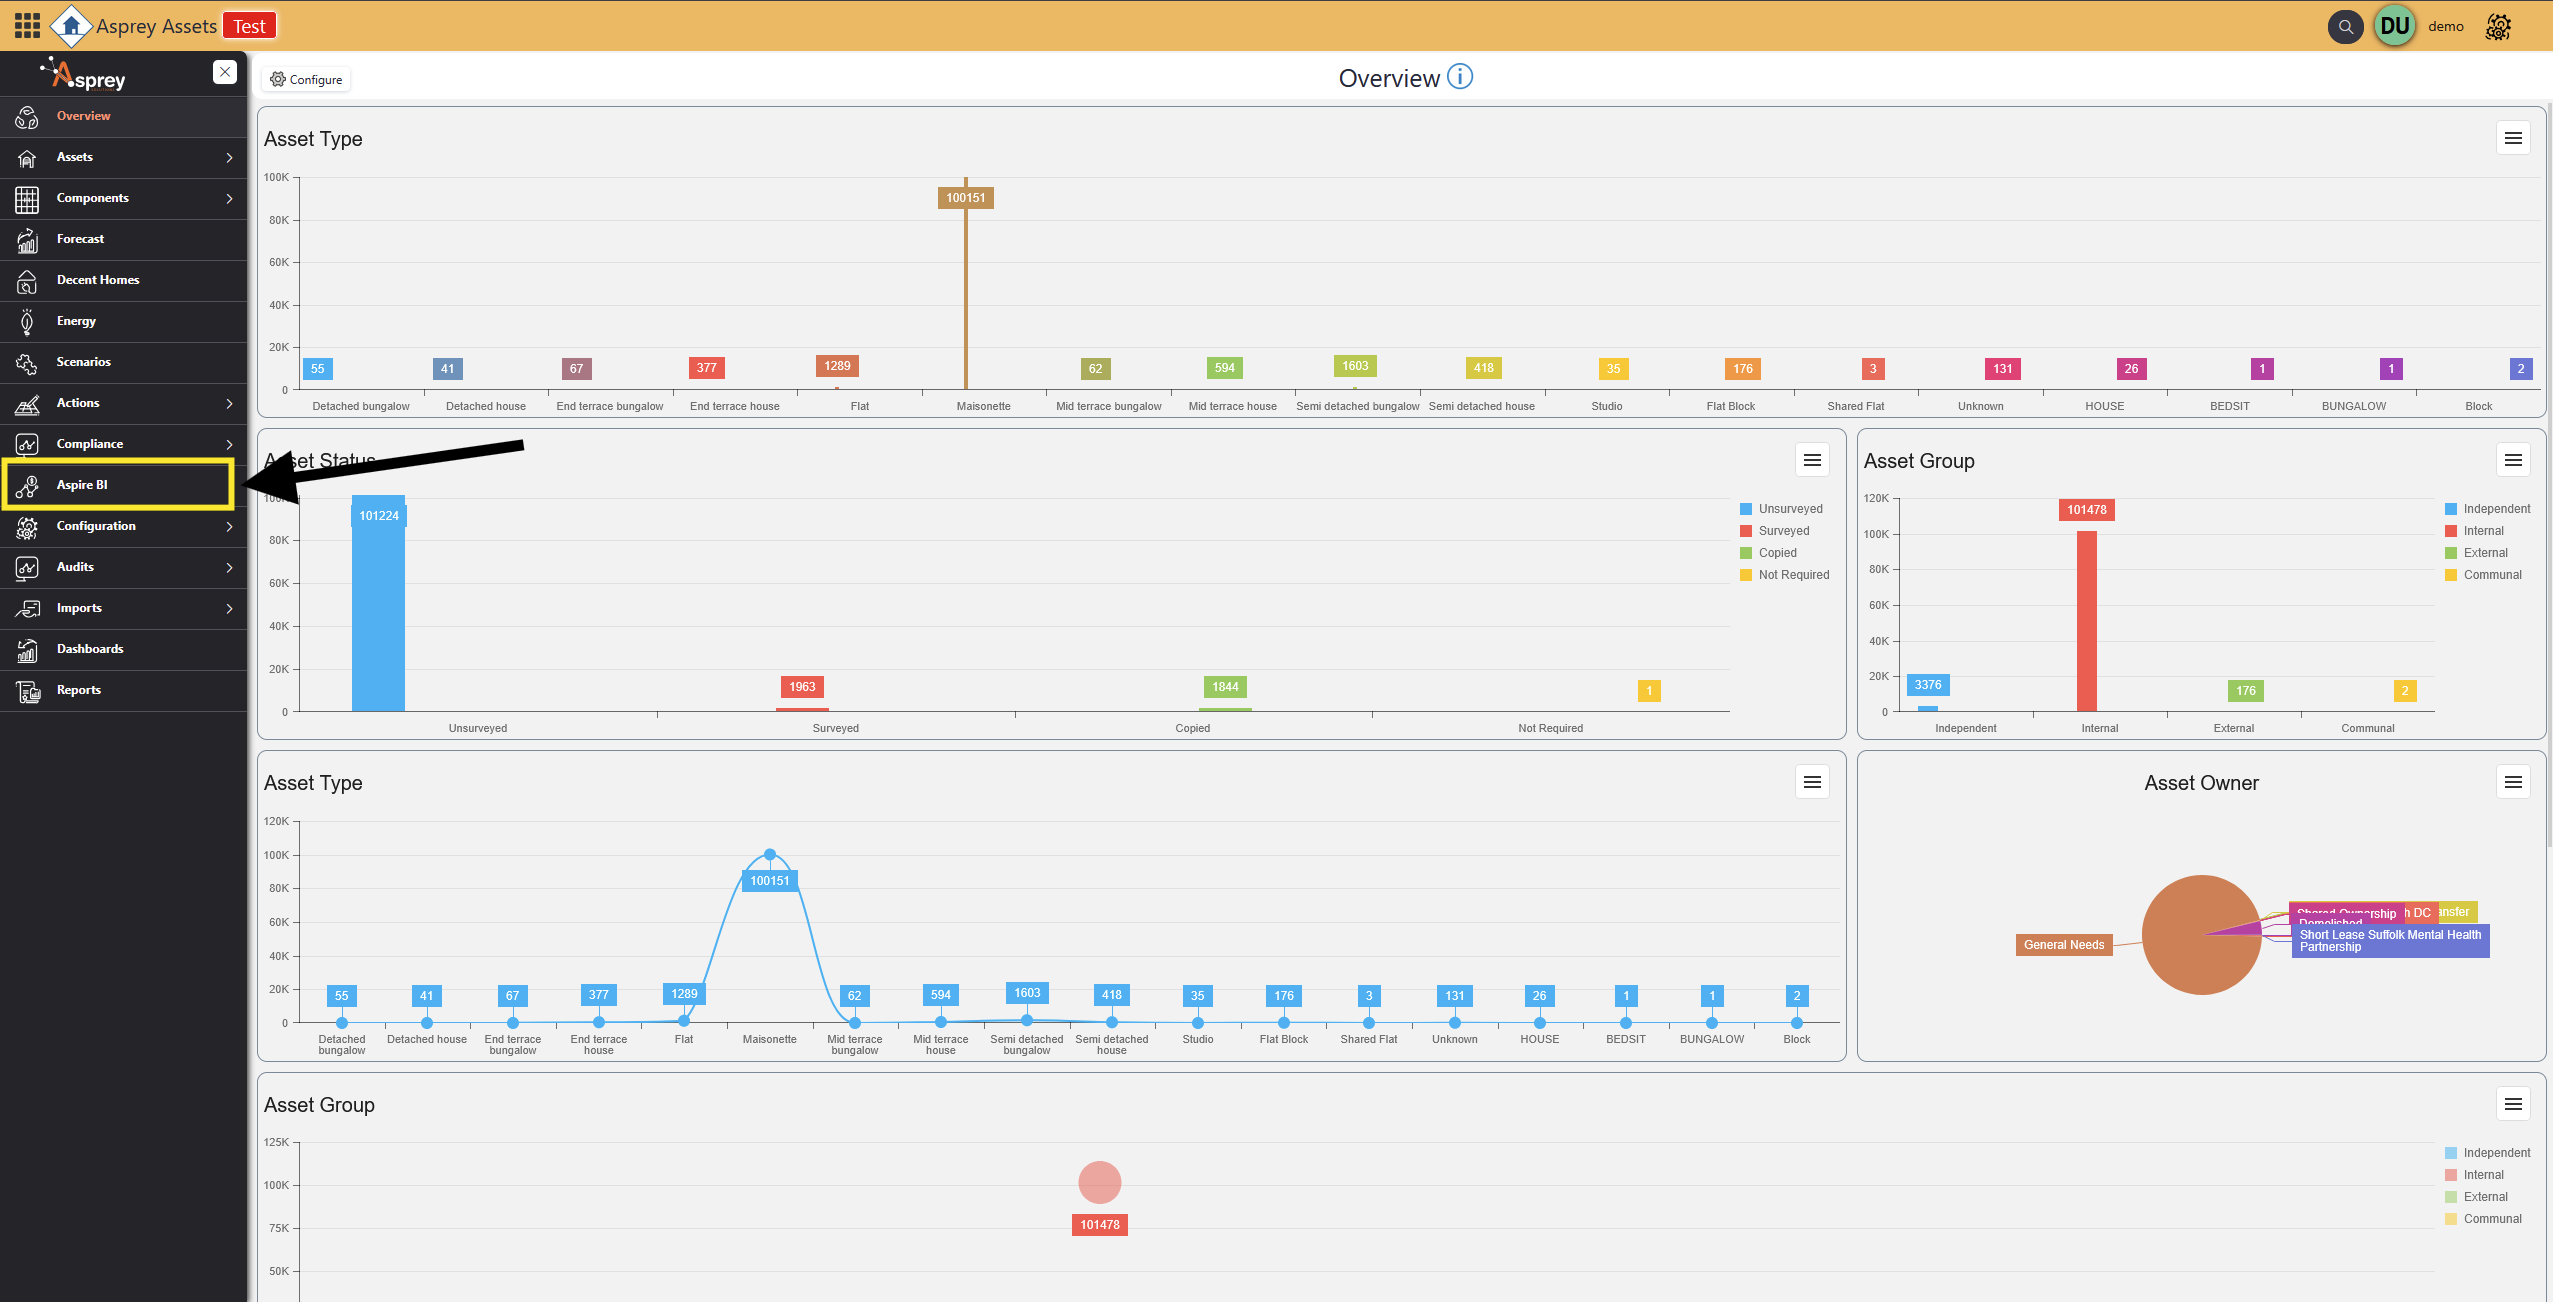Screen dimensions: 2553x1302
Task: Click the Maisonette 100151 data point
Action: [769, 855]
